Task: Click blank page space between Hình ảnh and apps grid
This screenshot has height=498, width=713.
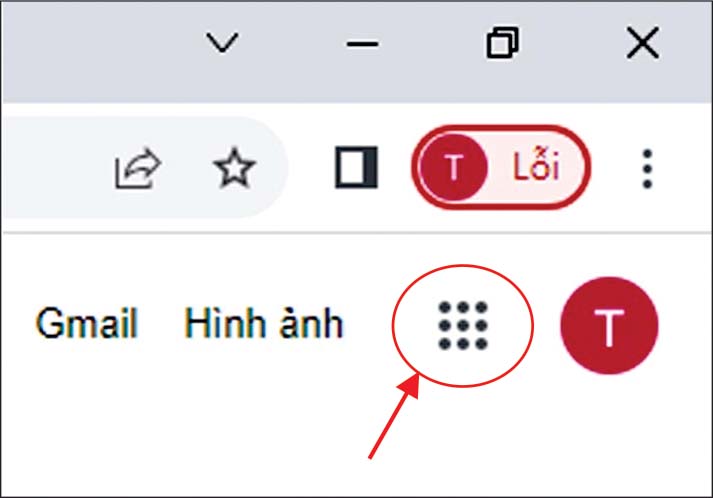Action: 367,323
